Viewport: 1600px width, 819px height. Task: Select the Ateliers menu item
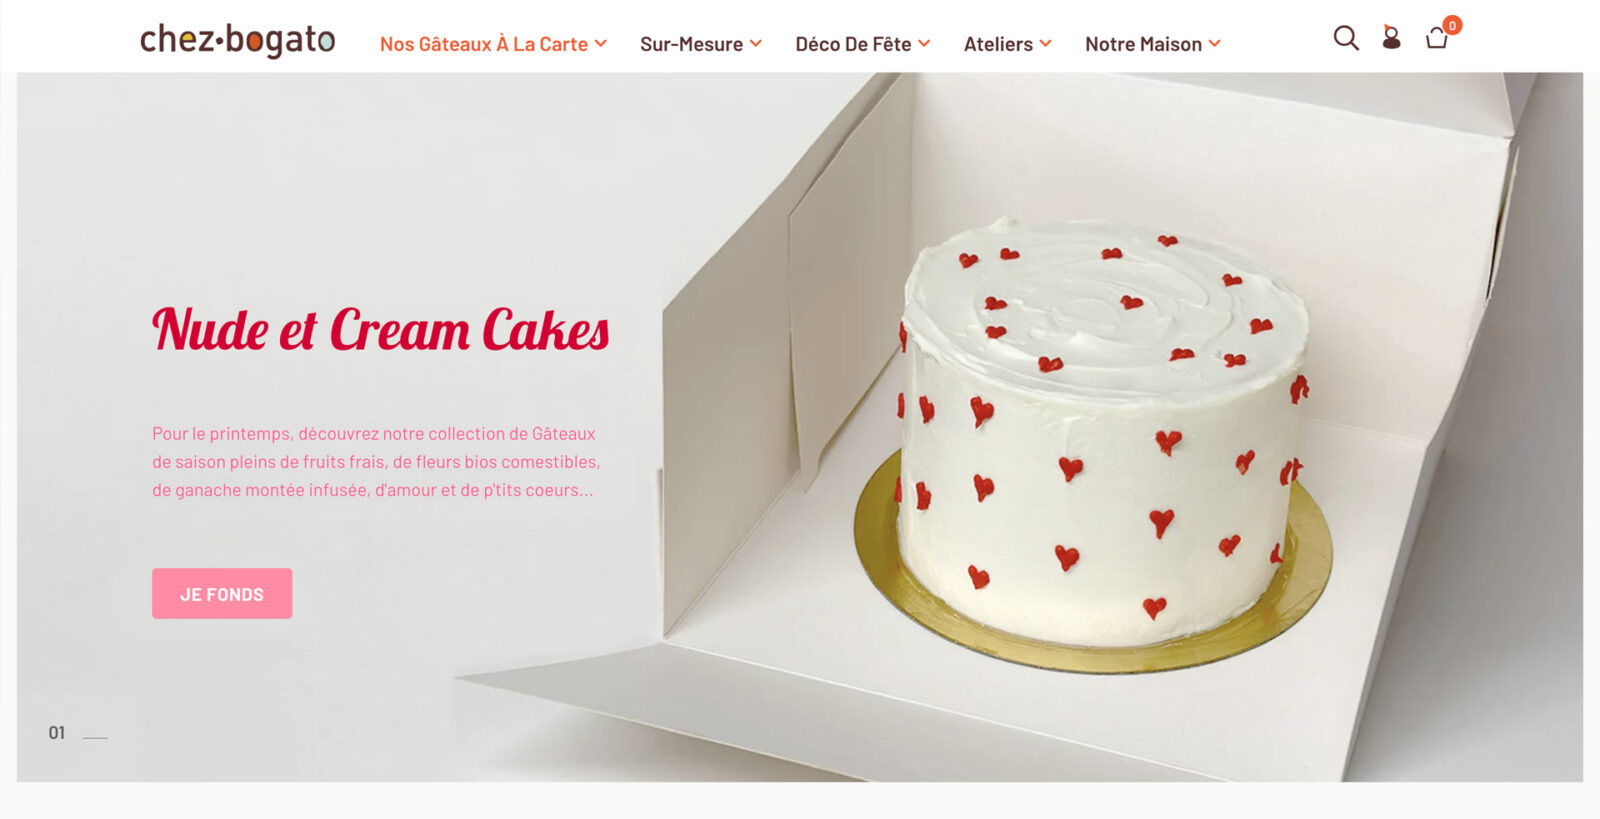(x=998, y=44)
